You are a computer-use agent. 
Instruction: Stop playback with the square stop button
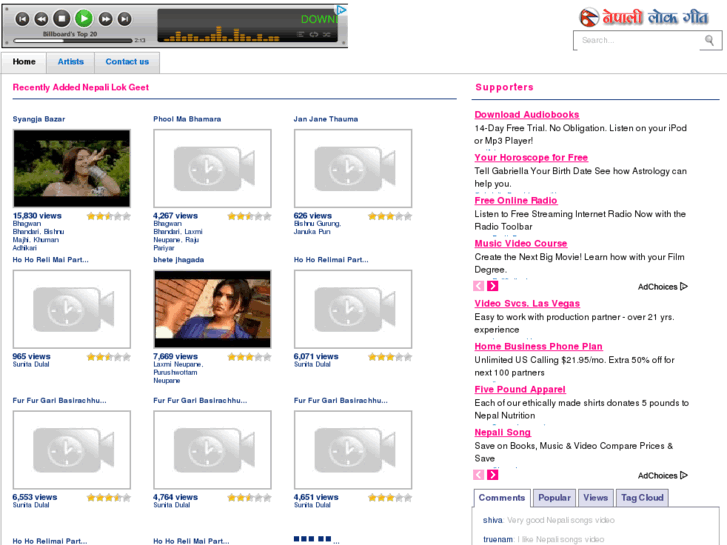(62, 18)
